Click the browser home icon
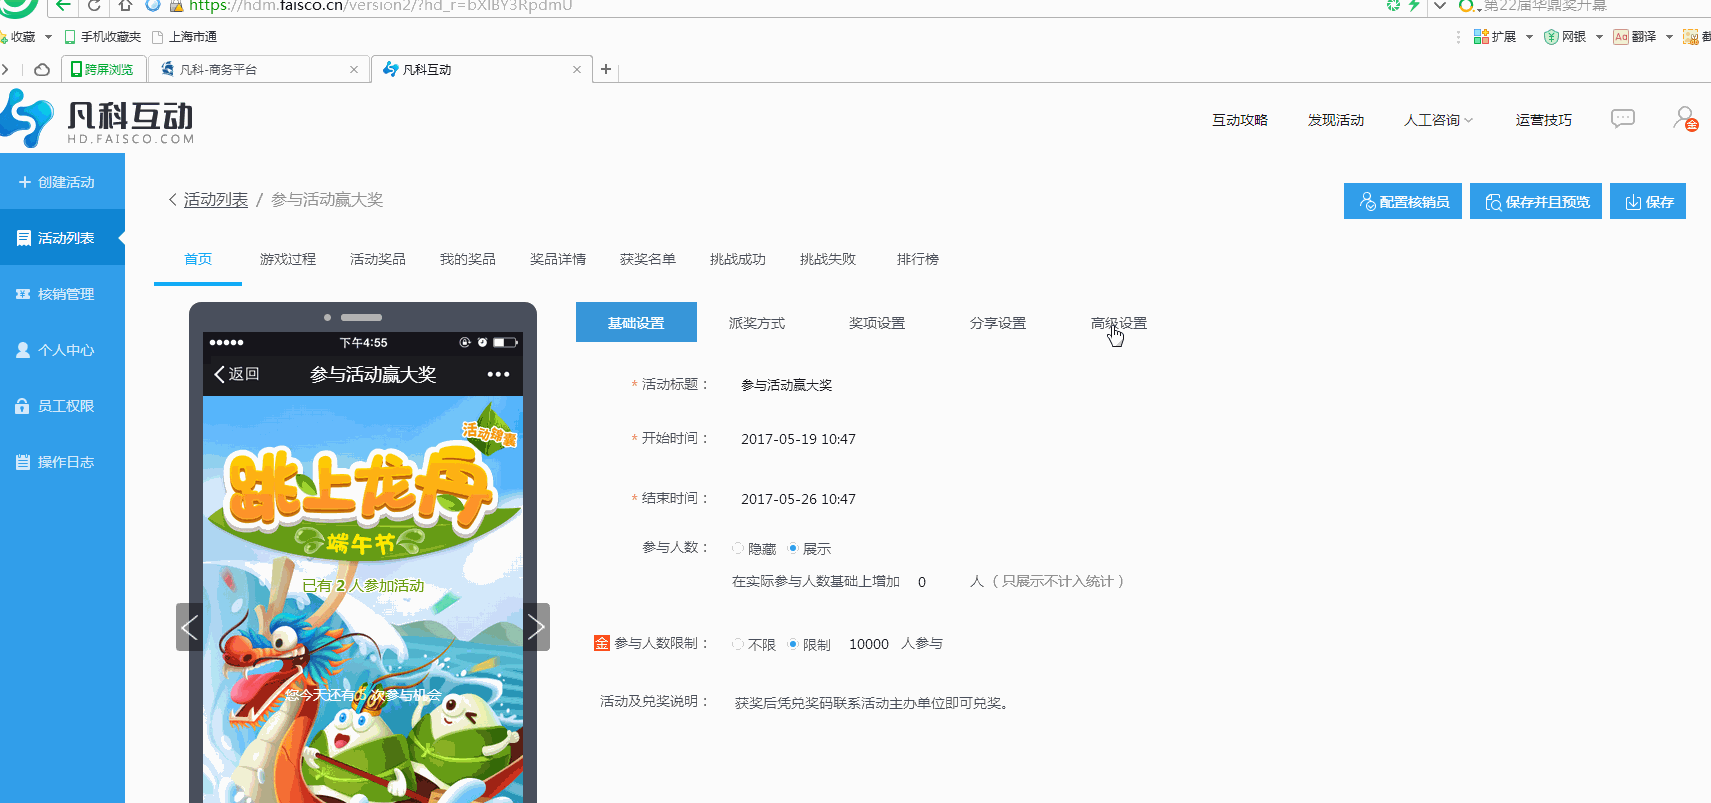This screenshot has width=1711, height=803. click(x=125, y=5)
